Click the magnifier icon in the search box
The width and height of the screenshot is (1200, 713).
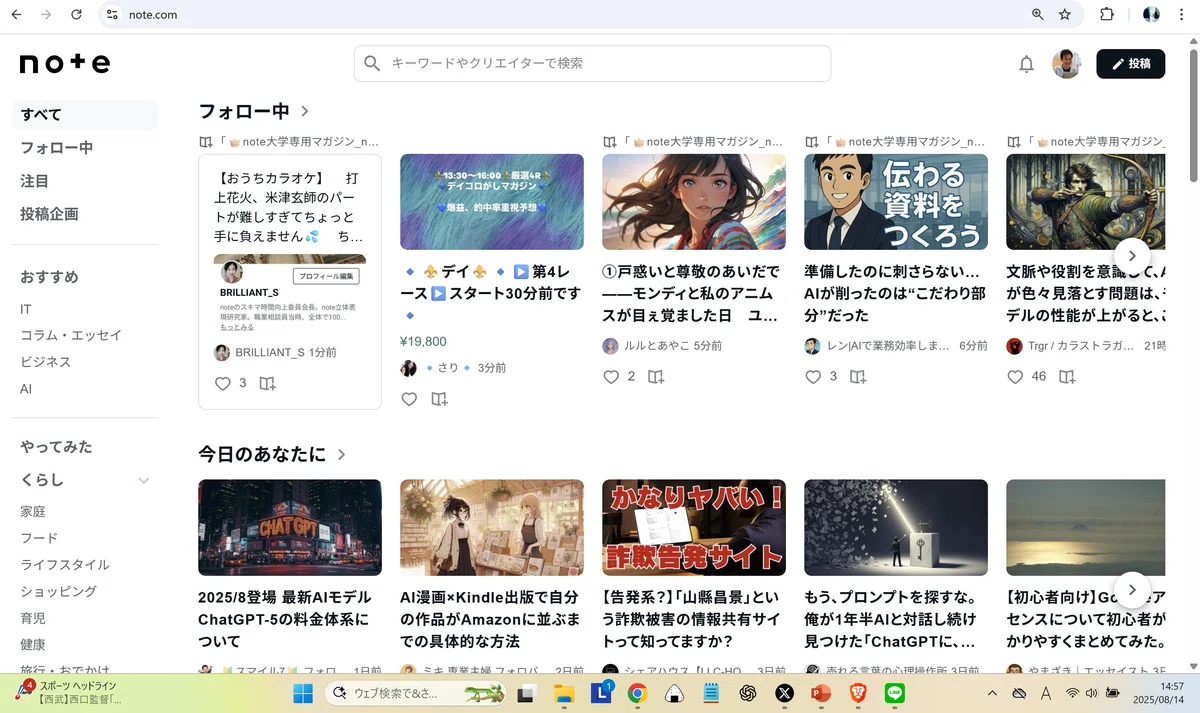tap(372, 63)
